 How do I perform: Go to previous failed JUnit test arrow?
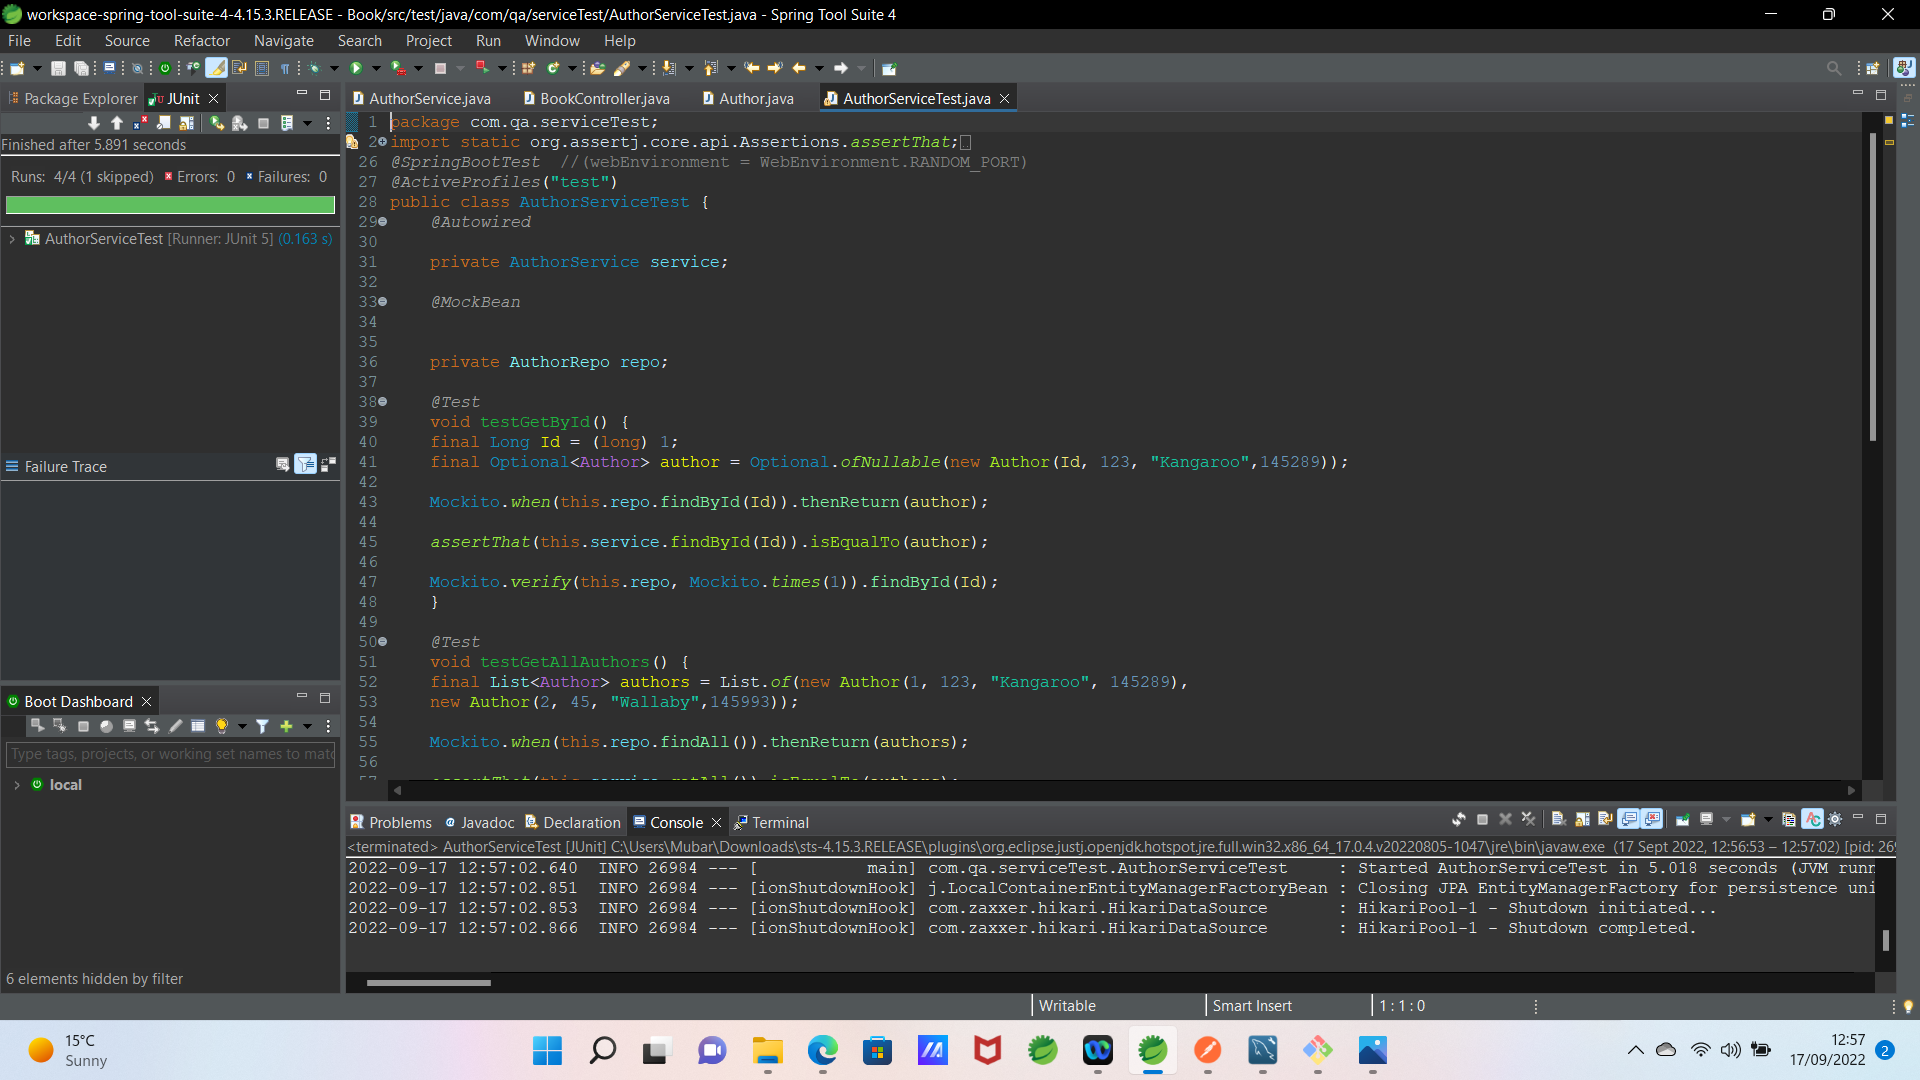(x=117, y=123)
